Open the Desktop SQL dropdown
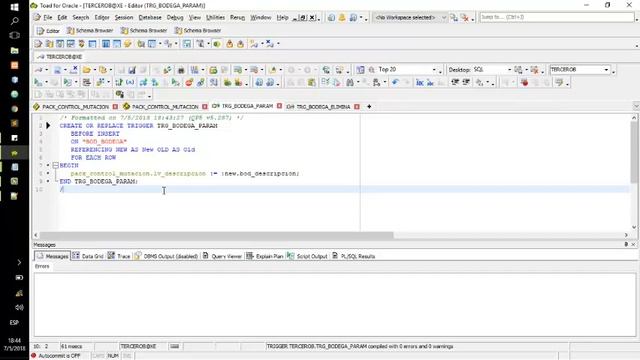The height and width of the screenshot is (360, 640). click(x=509, y=70)
